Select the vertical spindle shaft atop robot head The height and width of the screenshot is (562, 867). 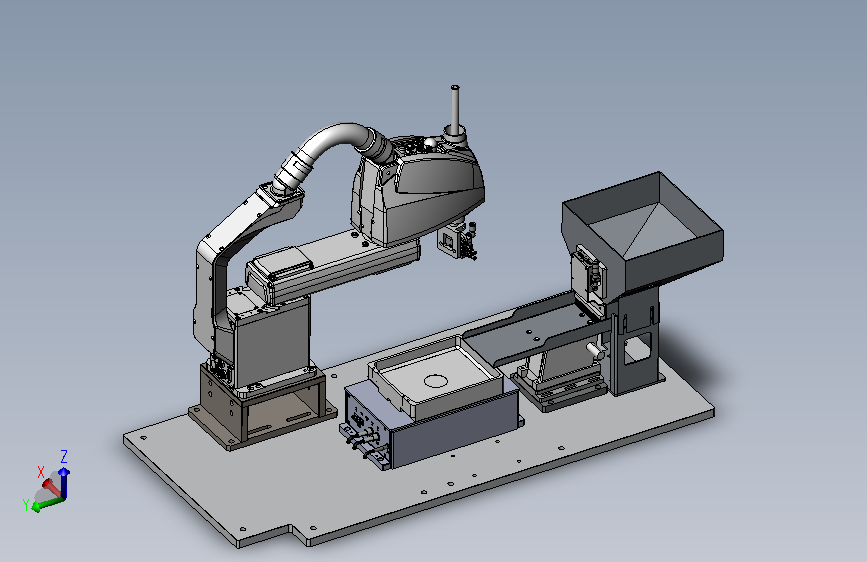click(455, 111)
